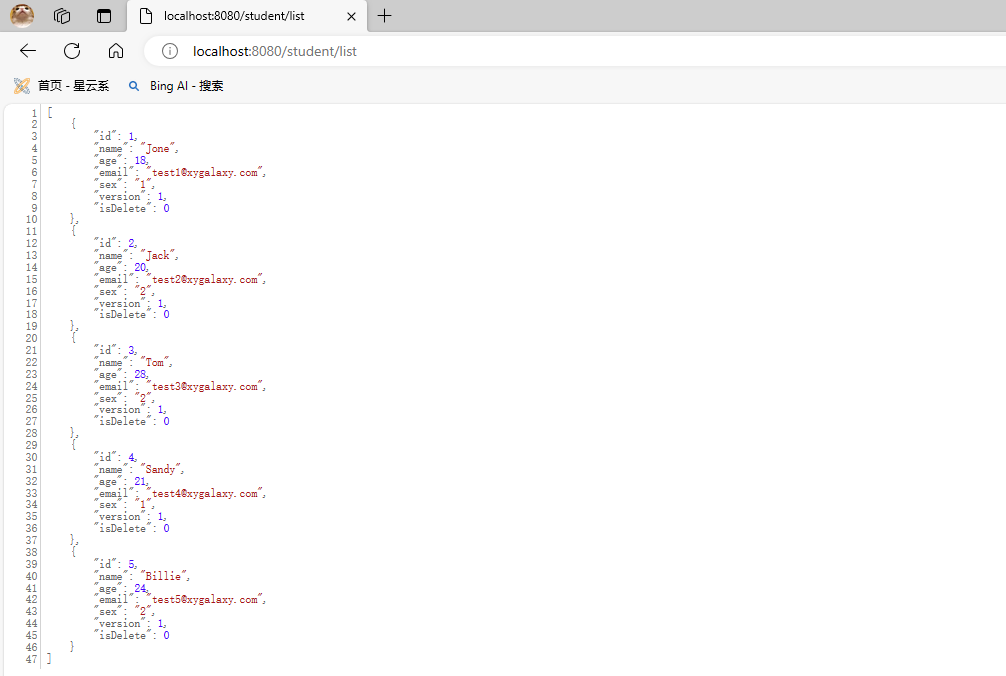Refresh the student list page
The height and width of the screenshot is (676, 1006).
click(72, 51)
